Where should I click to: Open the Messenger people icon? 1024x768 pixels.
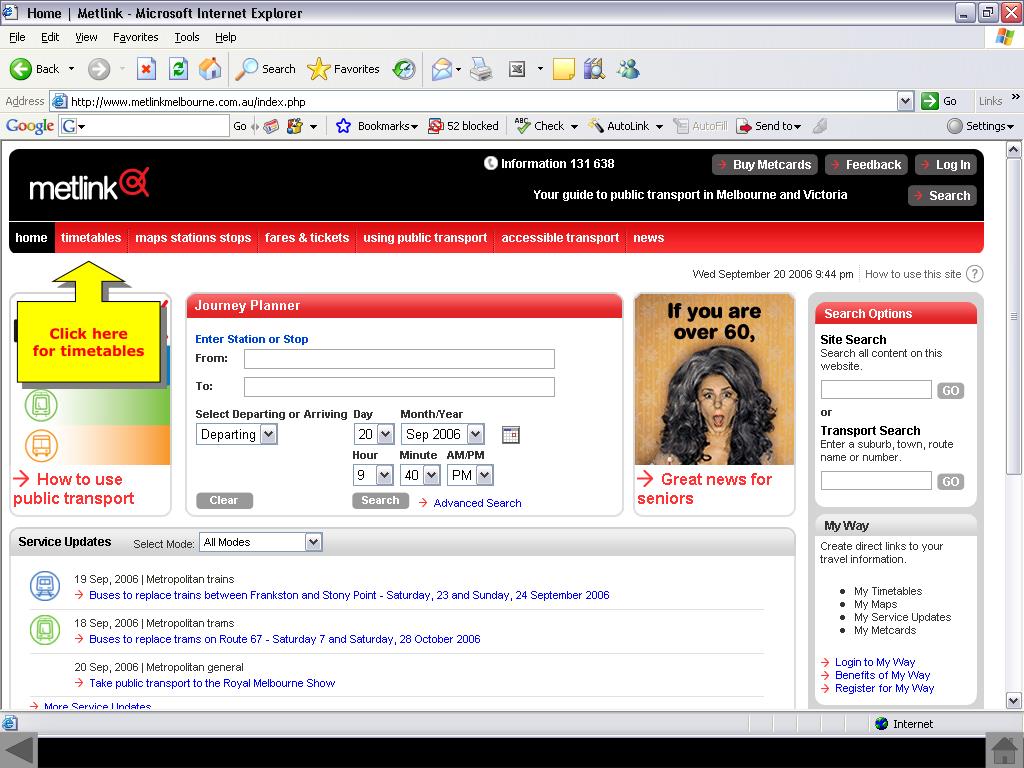click(628, 69)
